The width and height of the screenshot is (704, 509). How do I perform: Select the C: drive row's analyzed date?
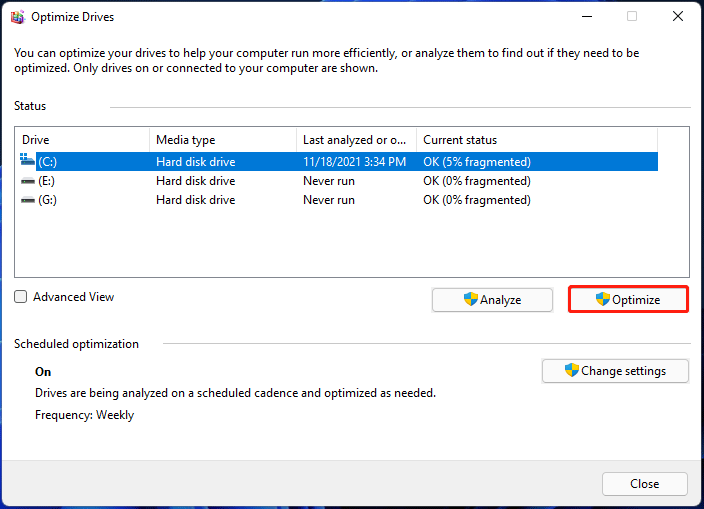[x=354, y=161]
